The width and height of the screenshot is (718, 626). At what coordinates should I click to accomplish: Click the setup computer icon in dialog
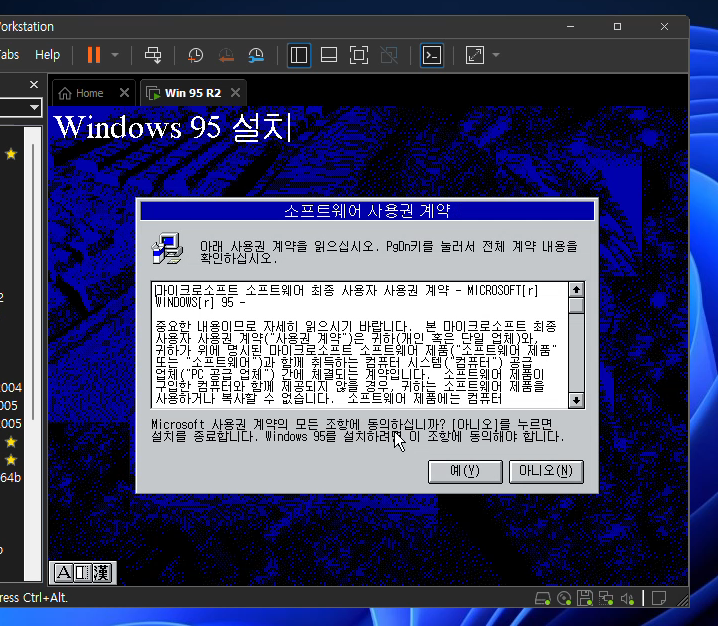point(167,249)
